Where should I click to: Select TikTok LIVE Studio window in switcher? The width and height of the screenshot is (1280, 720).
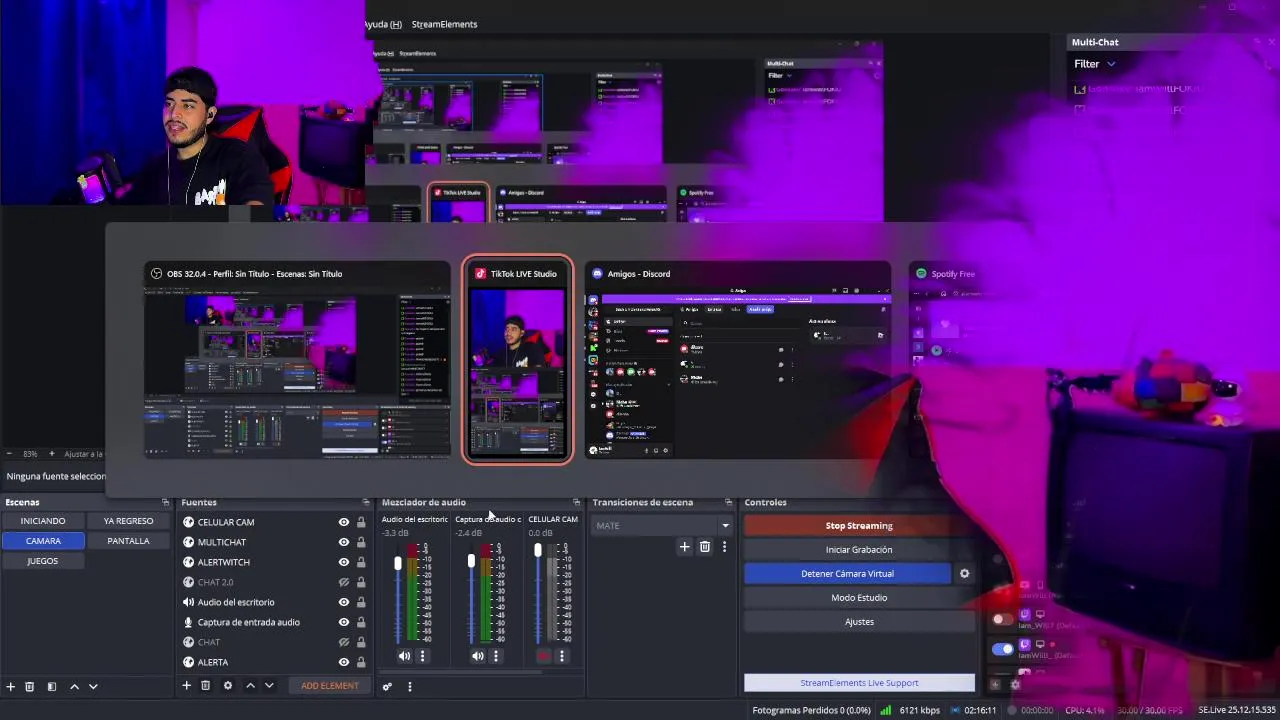click(x=518, y=361)
